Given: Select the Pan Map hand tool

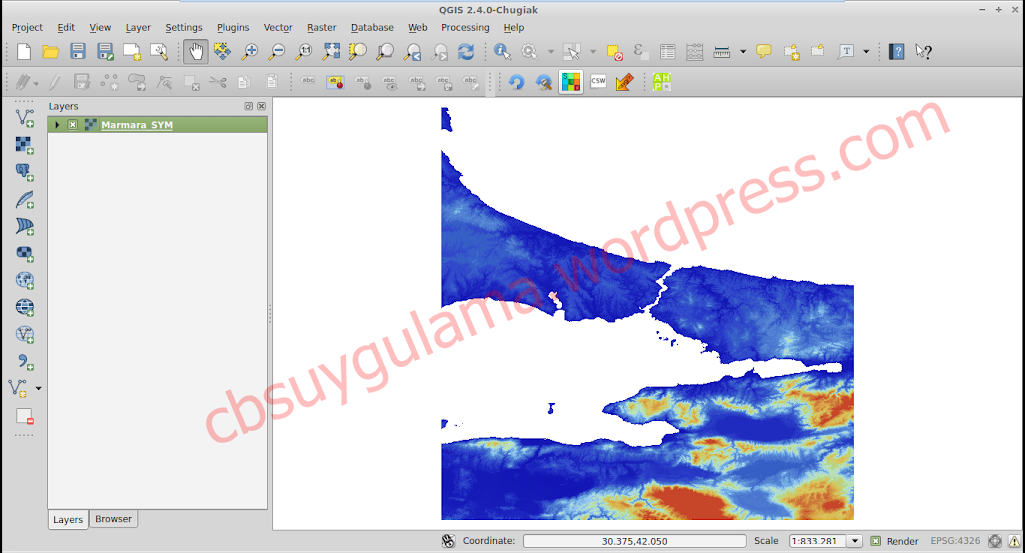Looking at the screenshot, I should 195,52.
